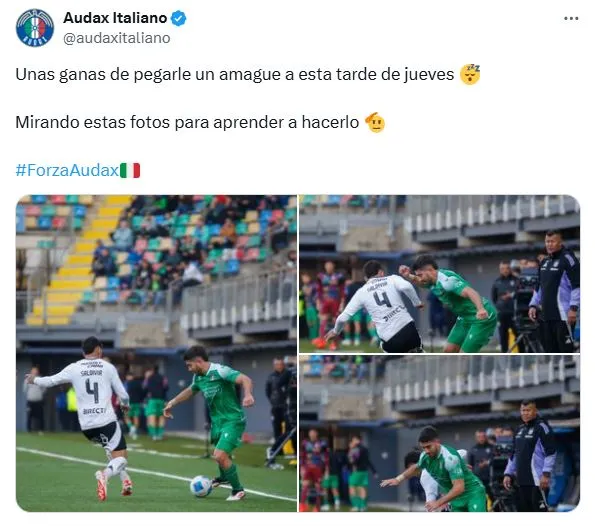
Task: Click the line "Mirando estas fotos para aprender"
Action: click(187, 123)
